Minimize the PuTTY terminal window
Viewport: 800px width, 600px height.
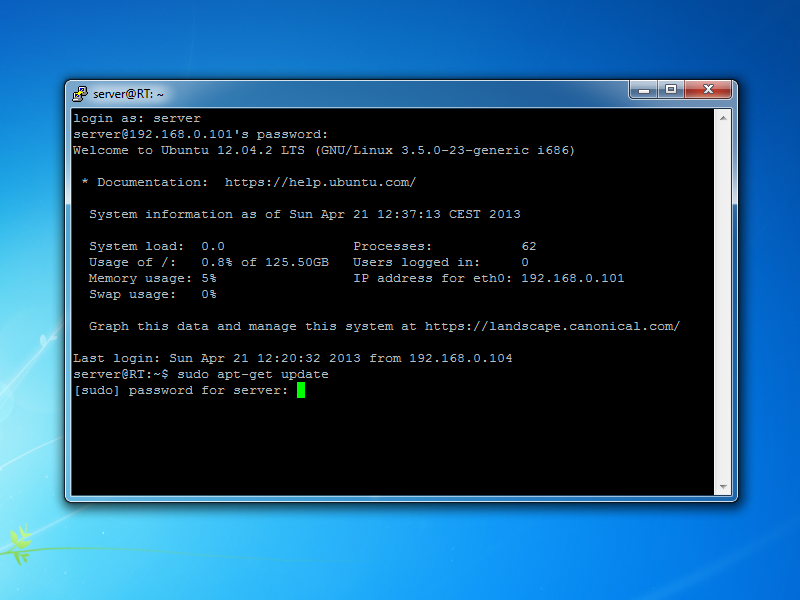coord(643,90)
